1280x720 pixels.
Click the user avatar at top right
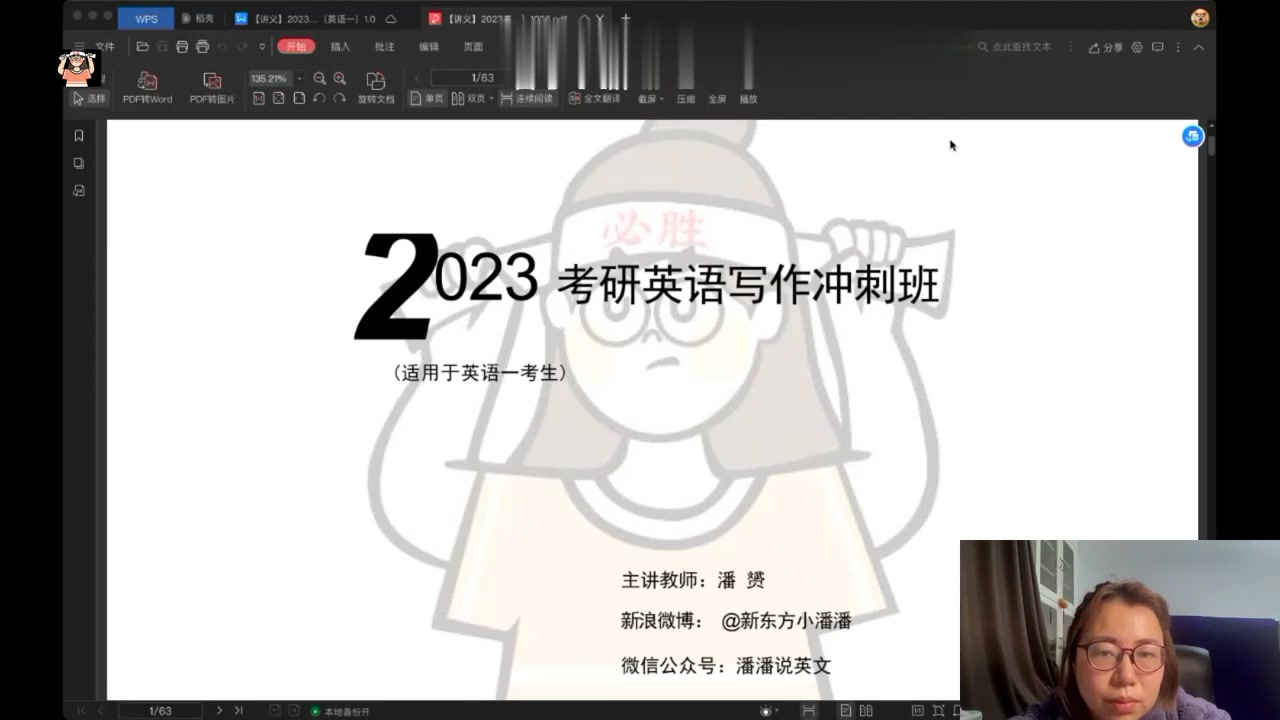[1200, 18]
